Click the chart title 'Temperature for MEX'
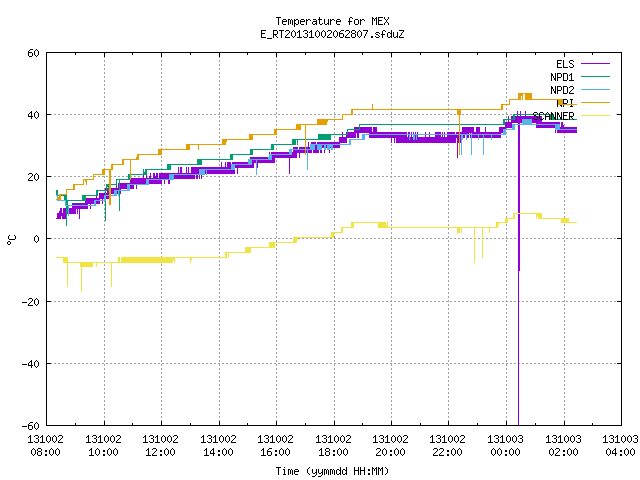This screenshot has height=480, width=640. pyautogui.click(x=332, y=21)
